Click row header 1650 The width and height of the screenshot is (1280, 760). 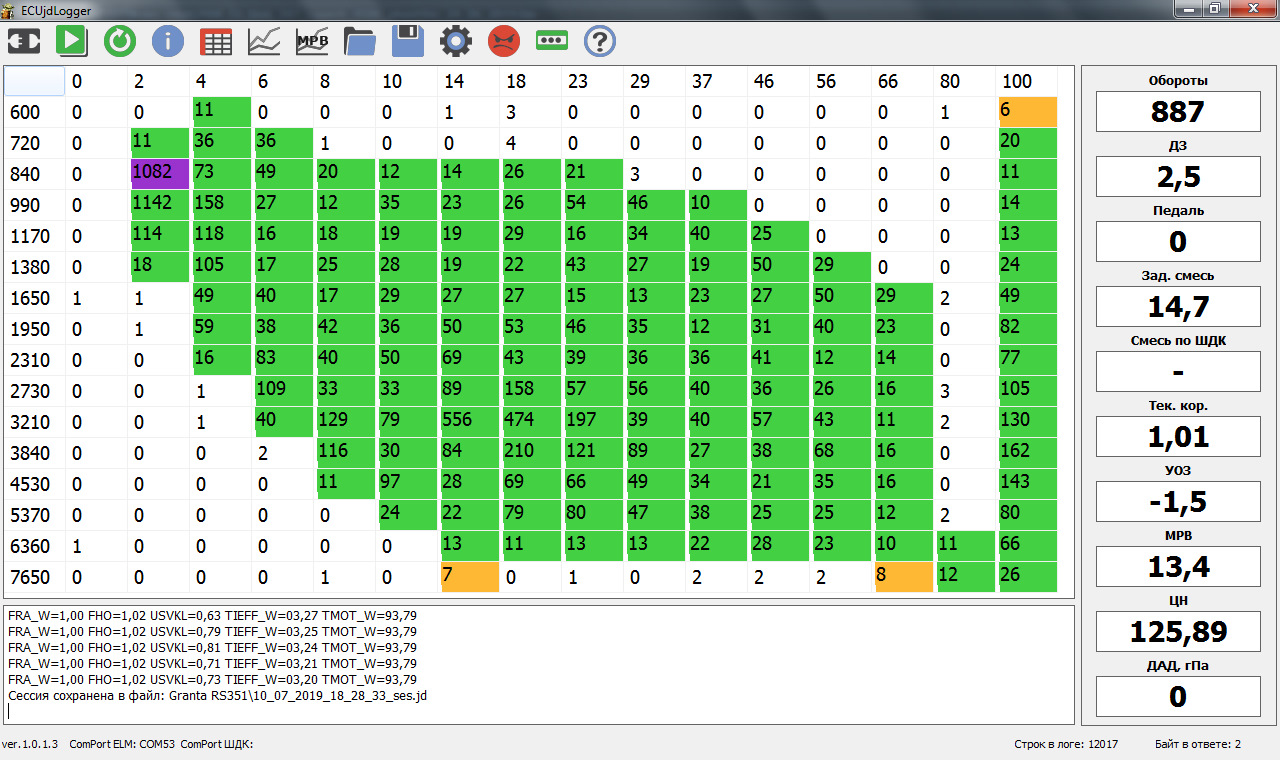click(35, 298)
